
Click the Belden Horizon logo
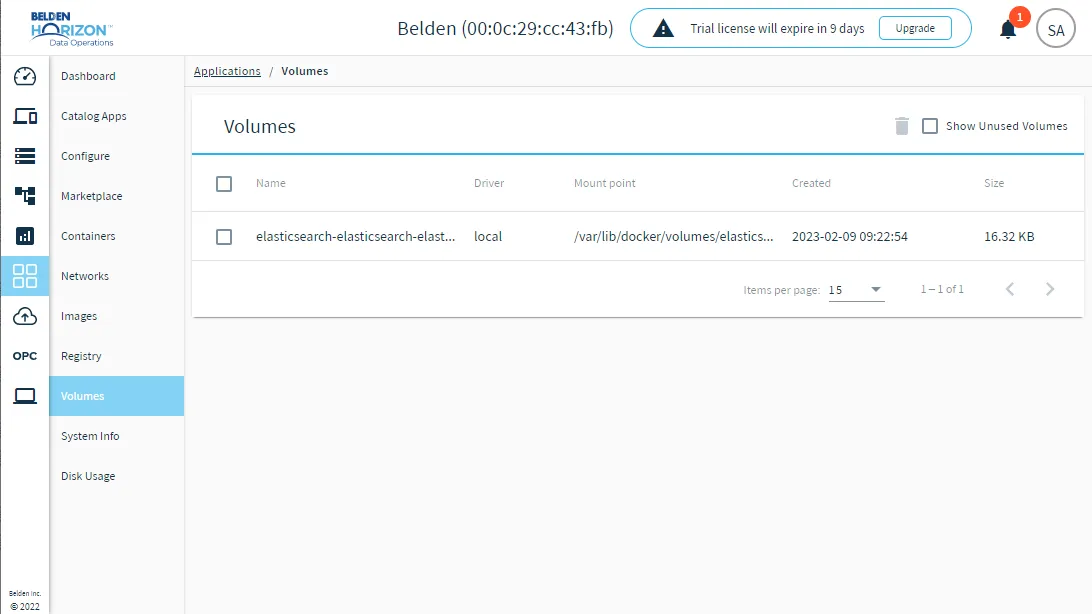point(72,29)
